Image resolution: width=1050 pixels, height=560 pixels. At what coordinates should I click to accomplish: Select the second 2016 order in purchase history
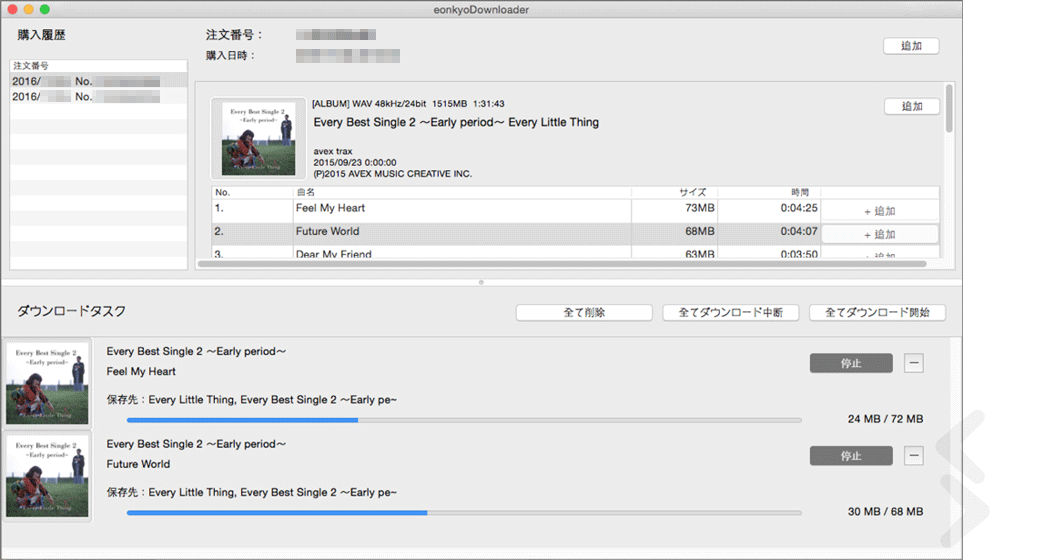(98, 96)
